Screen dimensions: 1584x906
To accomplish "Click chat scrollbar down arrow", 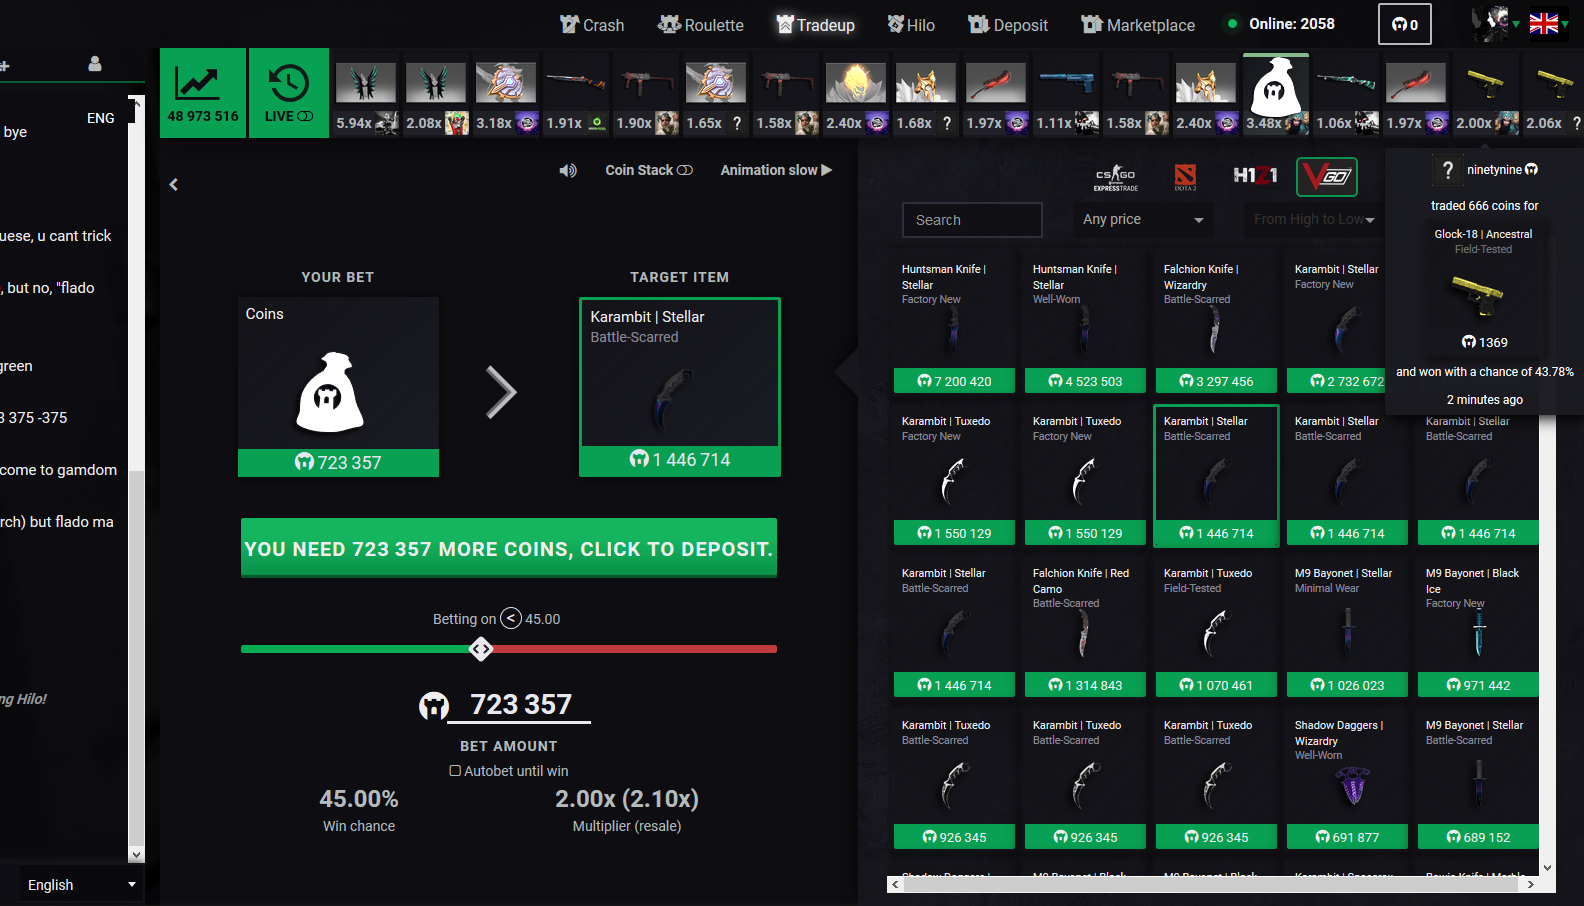I will tap(137, 855).
